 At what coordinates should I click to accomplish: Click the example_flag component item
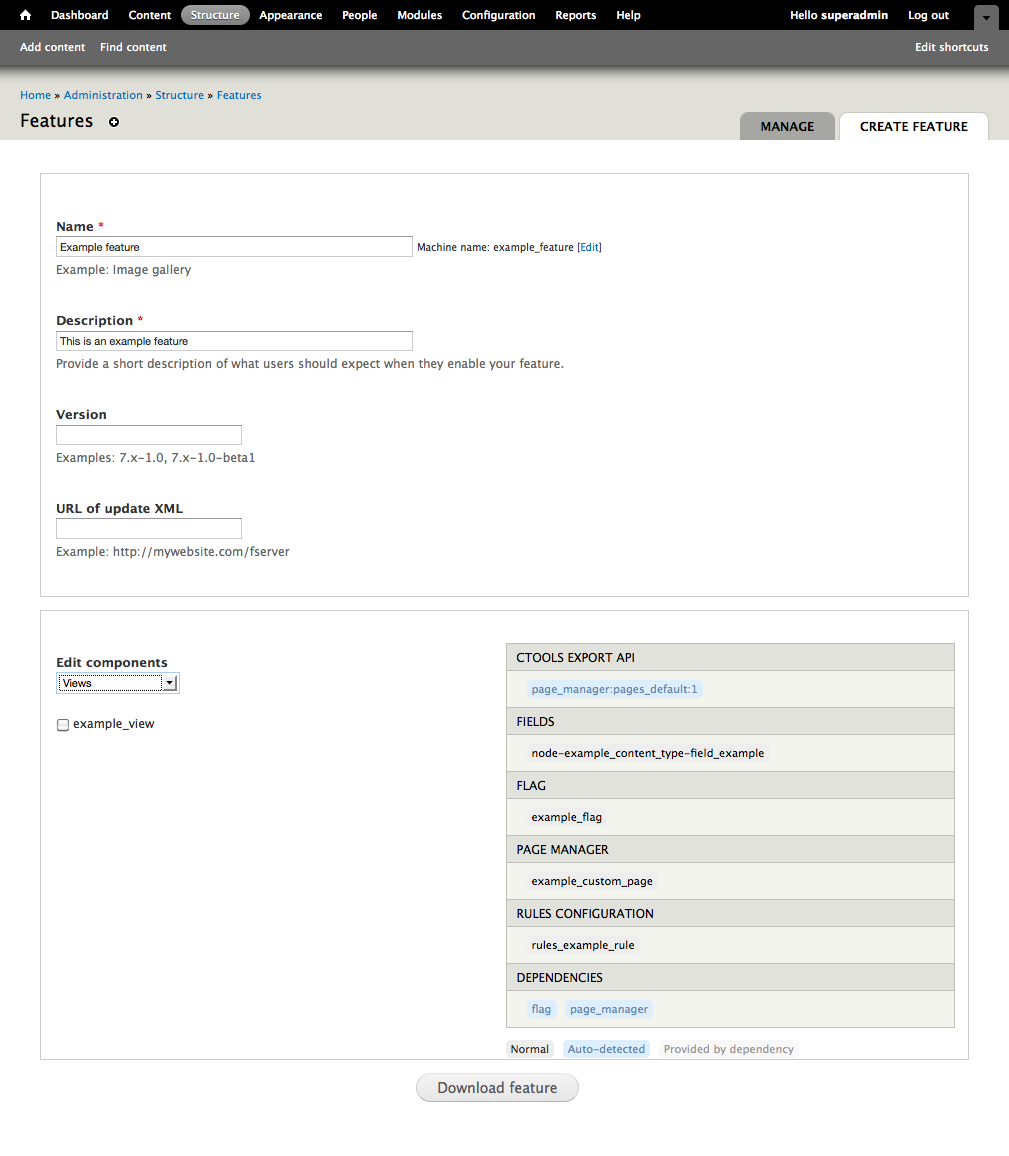click(x=567, y=817)
